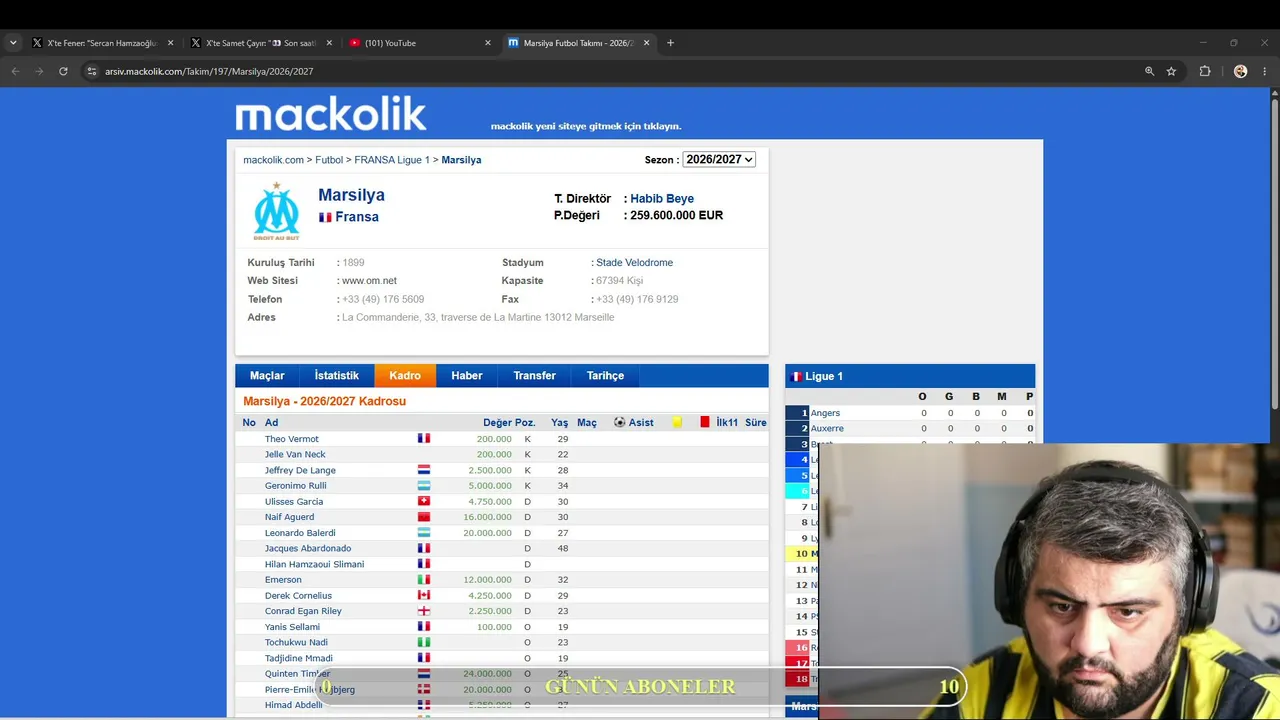Click the mackolik.com breadcrumb link
Screen dimensions: 1280x720
click(273, 160)
